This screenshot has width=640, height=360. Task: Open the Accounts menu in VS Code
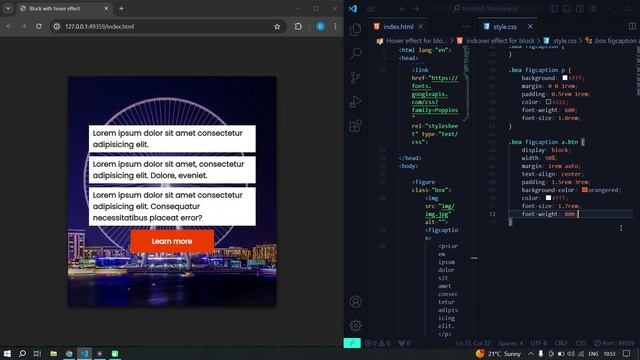[x=356, y=302]
